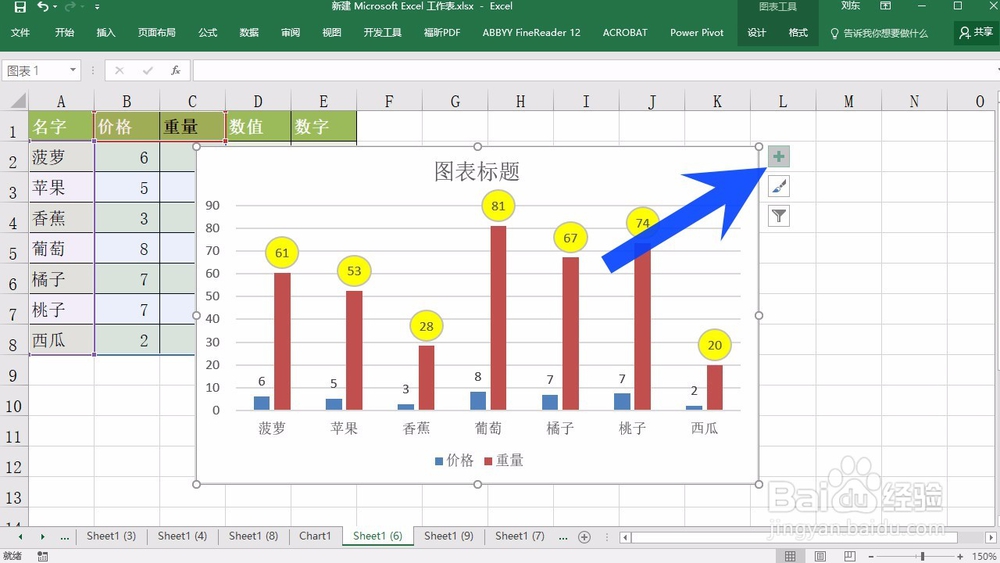
Task: Select column A header
Action: [x=61, y=101]
